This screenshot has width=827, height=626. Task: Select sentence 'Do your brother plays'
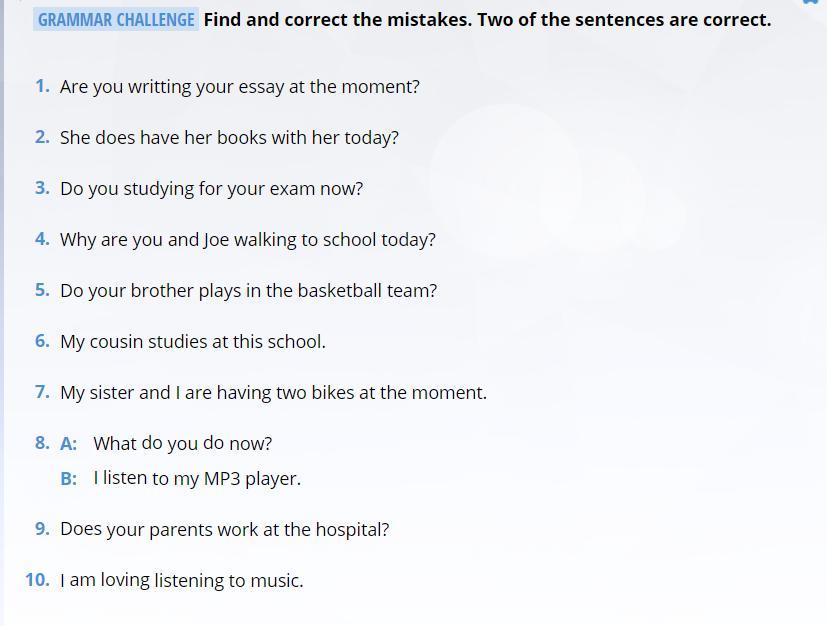[248, 291]
